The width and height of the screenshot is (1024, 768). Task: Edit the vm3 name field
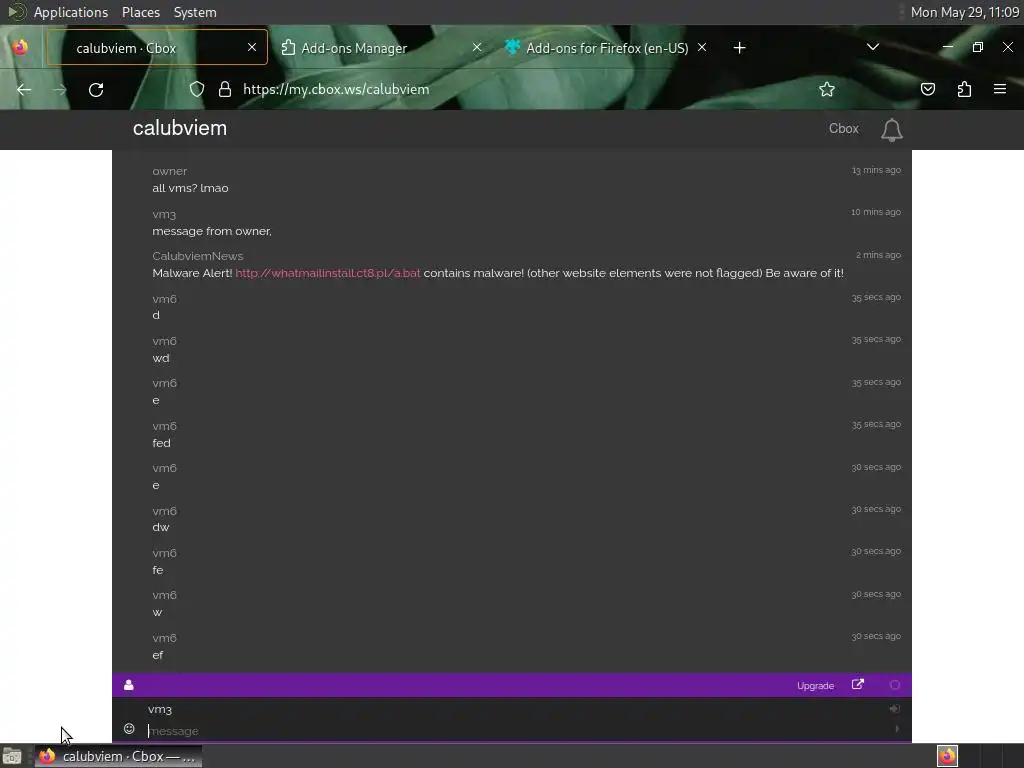click(x=513, y=709)
